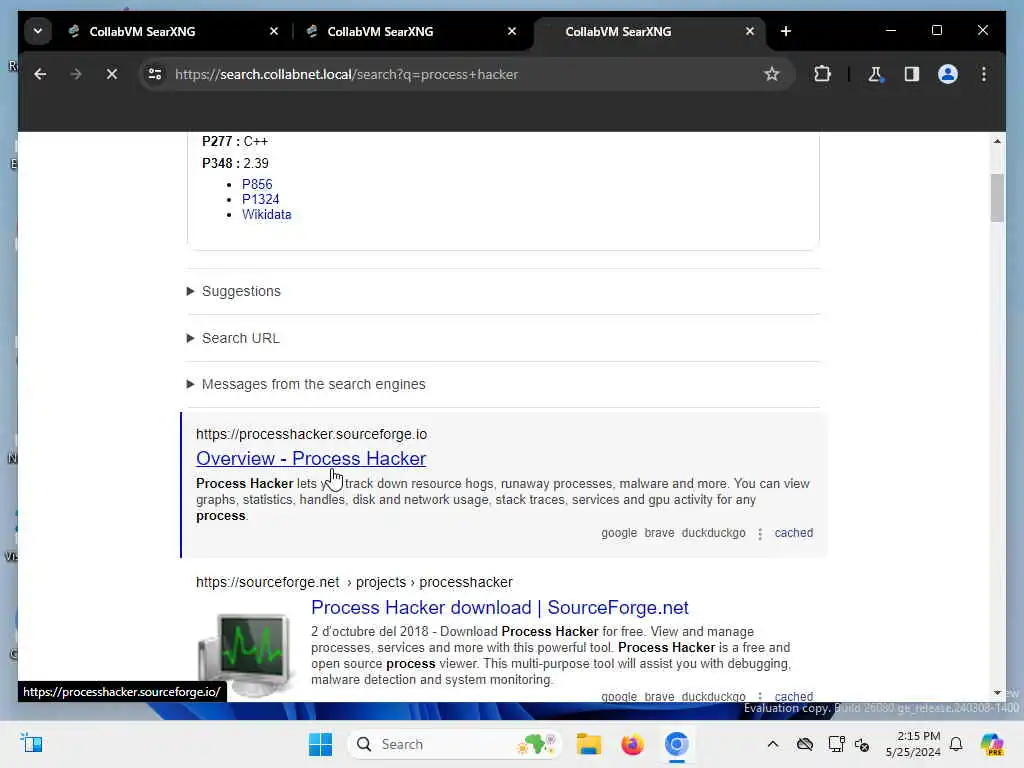This screenshot has width=1024, height=768.
Task: Click the taskbar Search box
Action: point(456,744)
